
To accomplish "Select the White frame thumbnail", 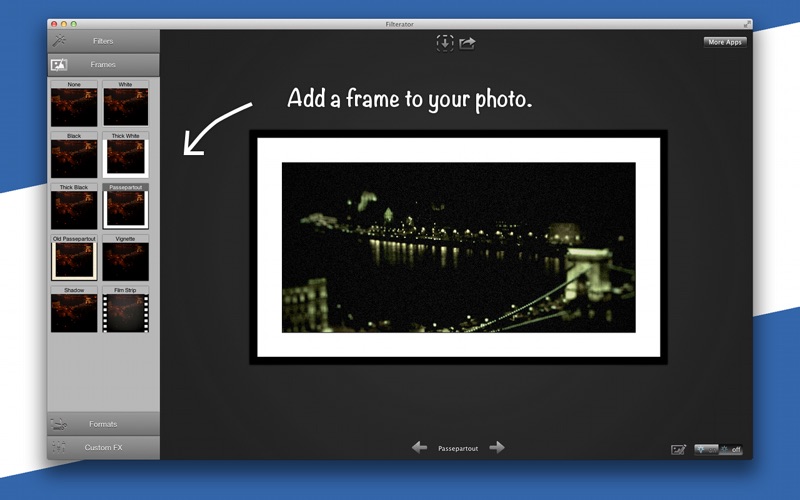I will [x=126, y=104].
